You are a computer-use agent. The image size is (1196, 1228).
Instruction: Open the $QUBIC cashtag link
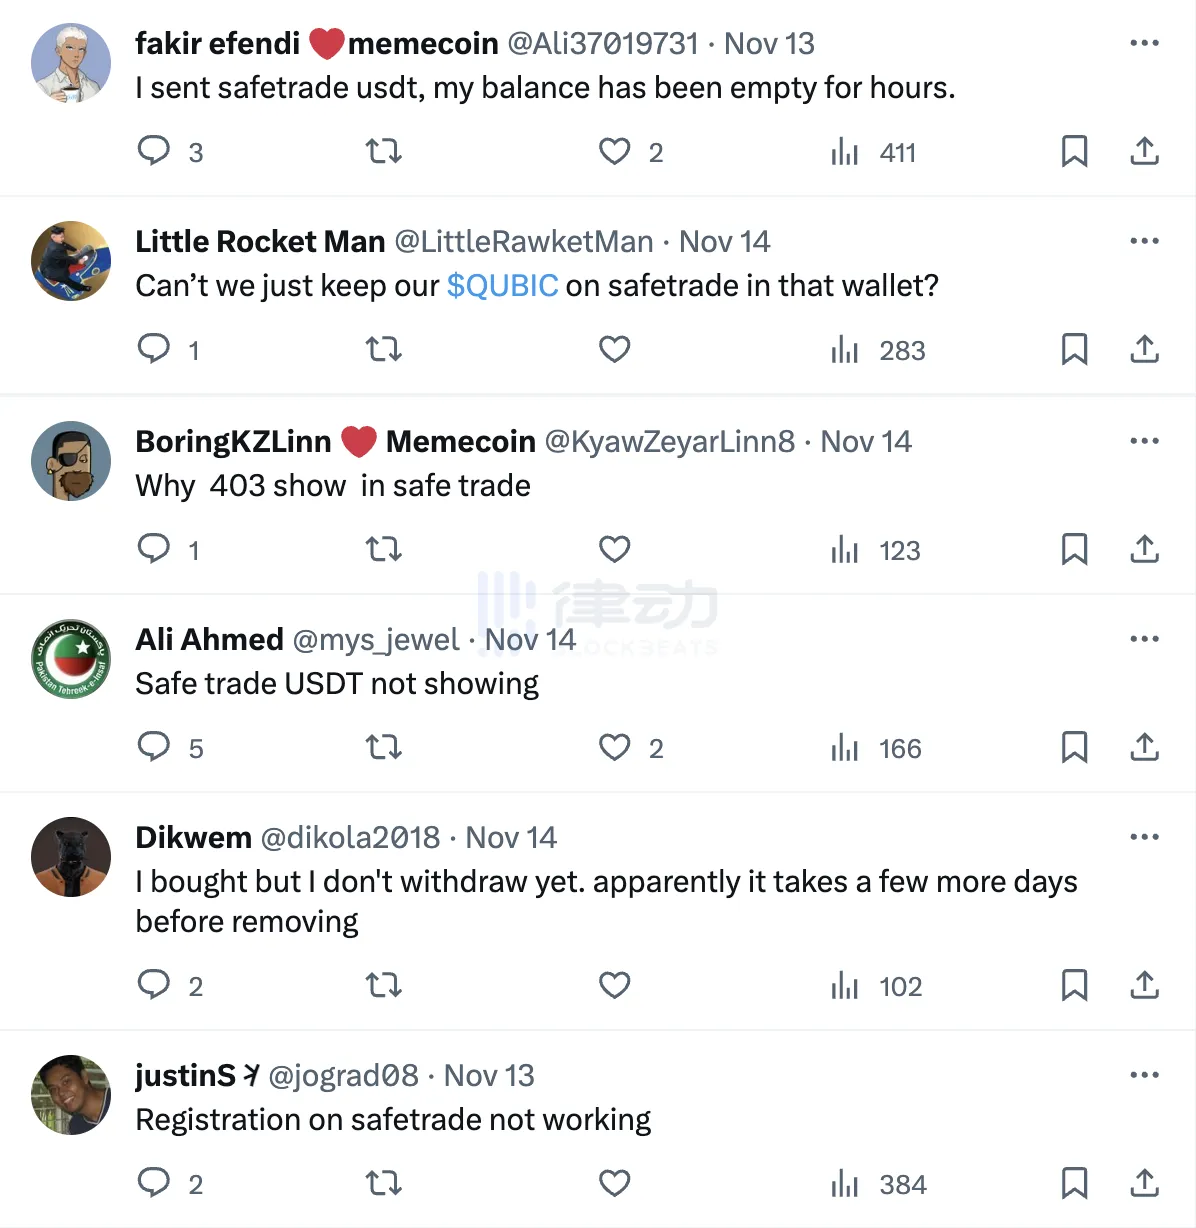point(502,286)
